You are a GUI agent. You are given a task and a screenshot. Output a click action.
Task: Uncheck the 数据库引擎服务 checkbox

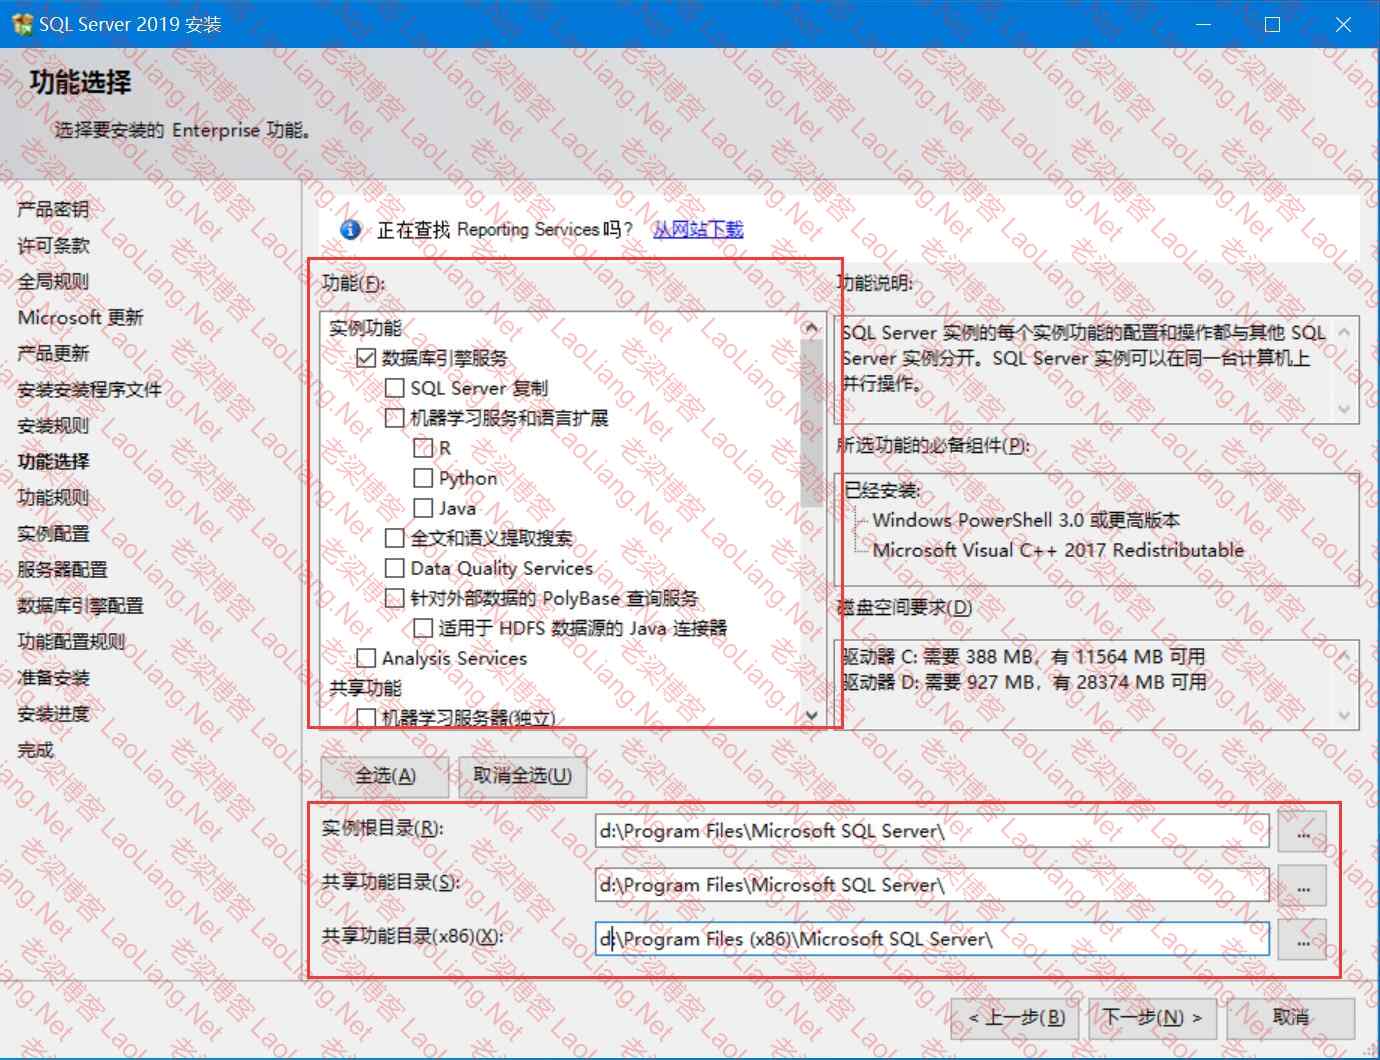click(x=366, y=358)
